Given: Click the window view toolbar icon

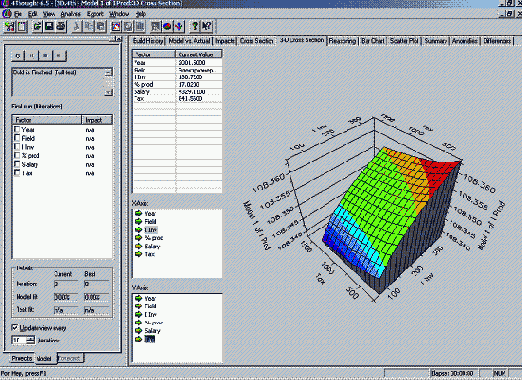Looking at the screenshot, I should (x=128, y=27).
